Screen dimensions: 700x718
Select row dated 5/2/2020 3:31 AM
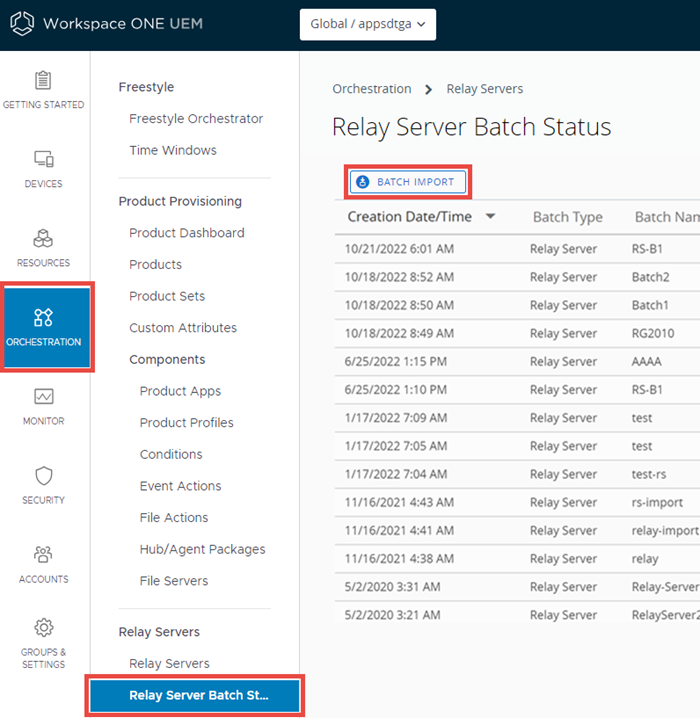[517, 587]
